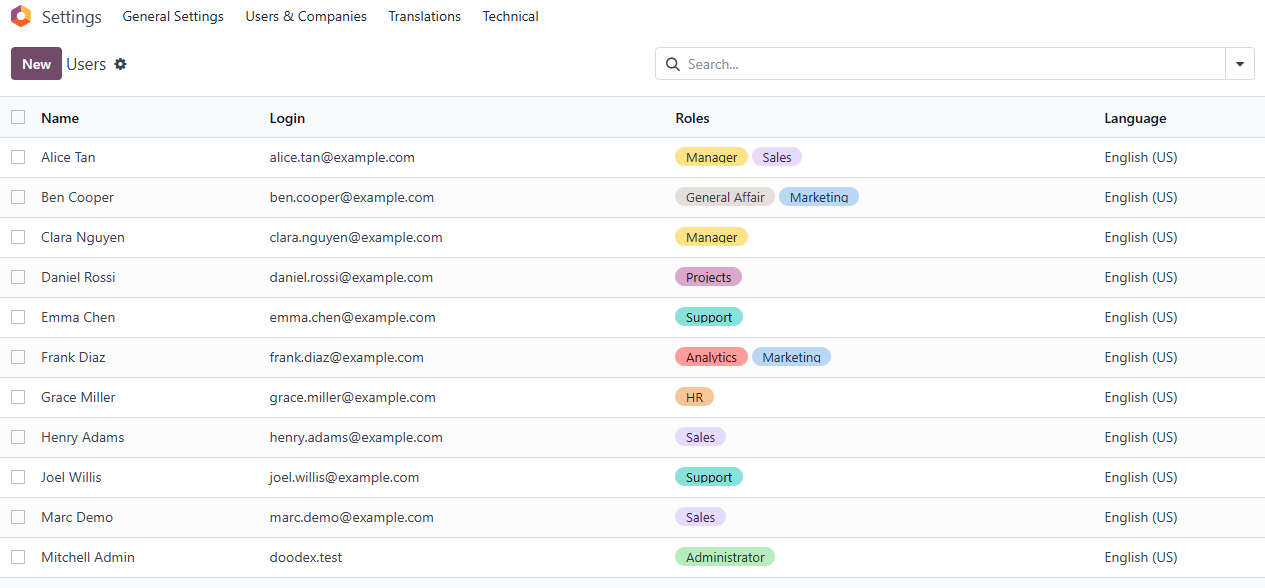Screen dimensions: 1265x588
Task: Click login frank.diaz@example.com
Action: pos(346,357)
